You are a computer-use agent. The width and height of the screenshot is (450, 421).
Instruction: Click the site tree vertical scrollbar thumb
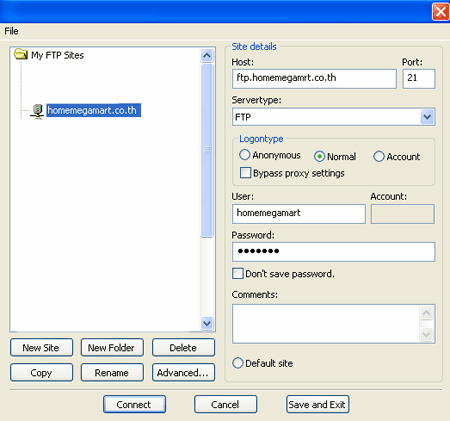[207, 150]
